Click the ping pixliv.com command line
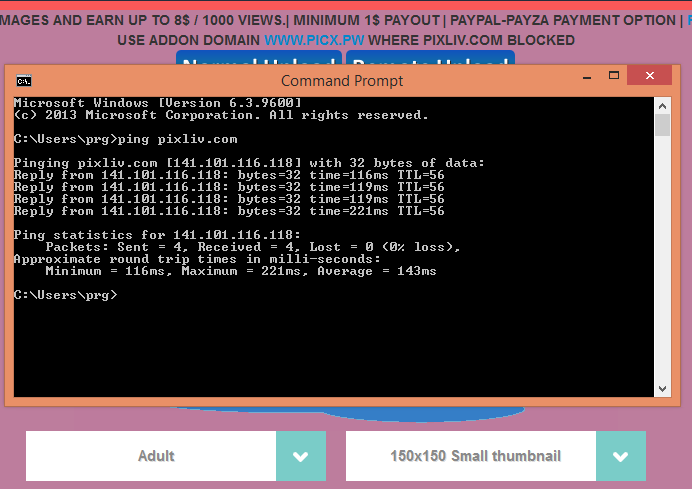This screenshot has width=692, height=489. pyautogui.click(x=126, y=139)
